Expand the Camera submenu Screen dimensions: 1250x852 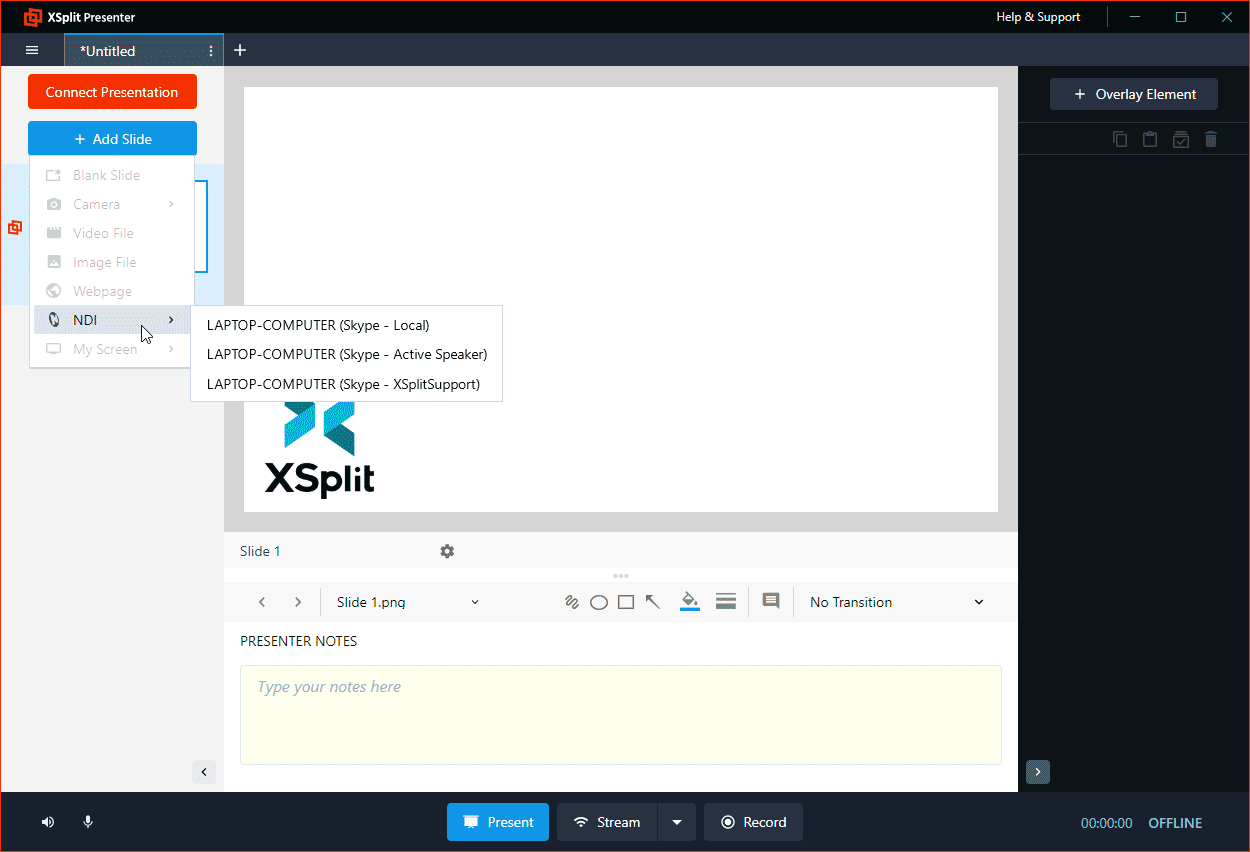click(172, 204)
